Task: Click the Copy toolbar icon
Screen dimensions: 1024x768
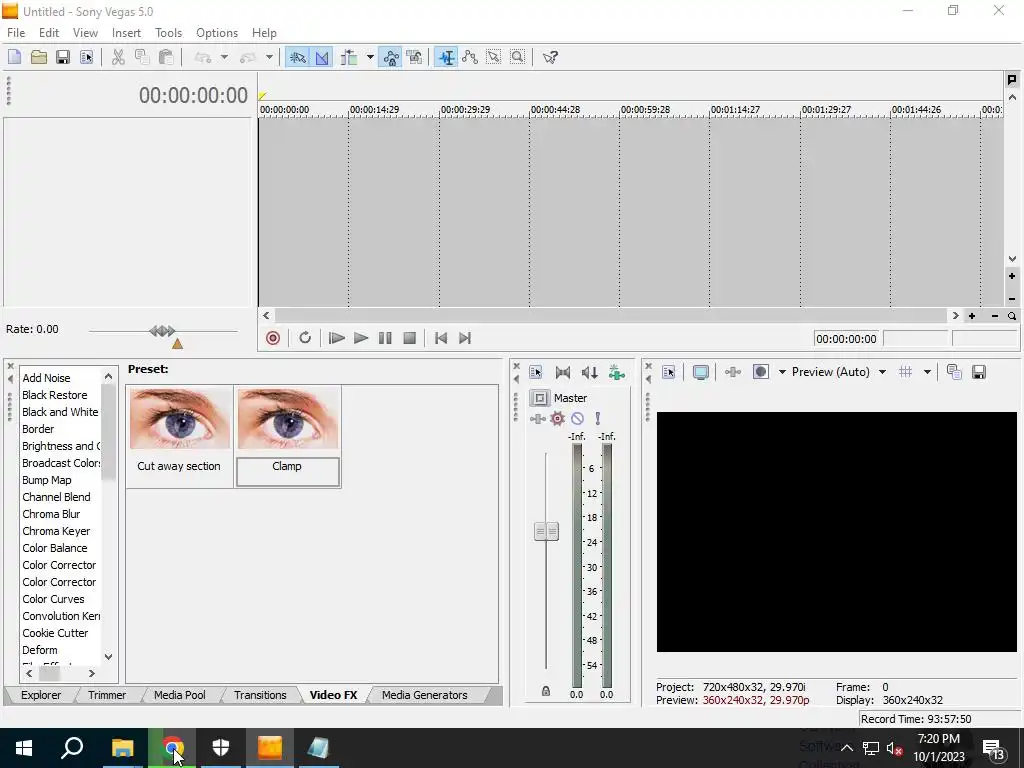Action: click(x=142, y=57)
